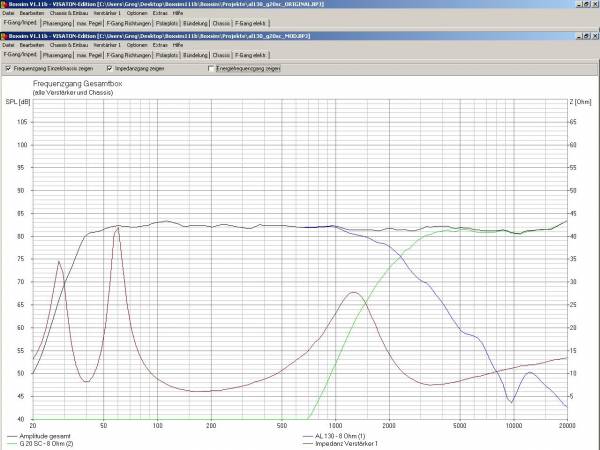
Task: Select 'F-Gang/Imped.' tab in MOD window
Action: coord(20,54)
